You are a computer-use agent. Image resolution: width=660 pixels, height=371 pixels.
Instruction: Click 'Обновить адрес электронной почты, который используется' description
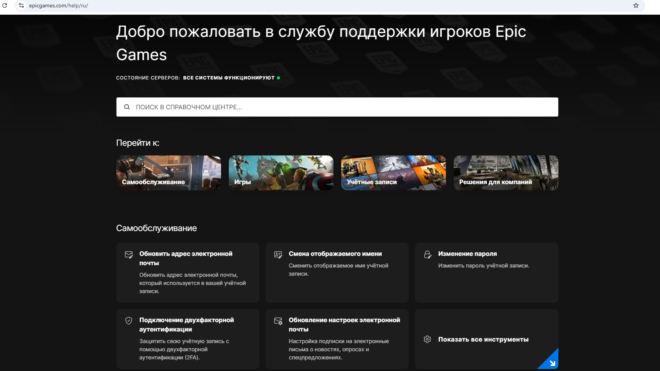point(192,283)
